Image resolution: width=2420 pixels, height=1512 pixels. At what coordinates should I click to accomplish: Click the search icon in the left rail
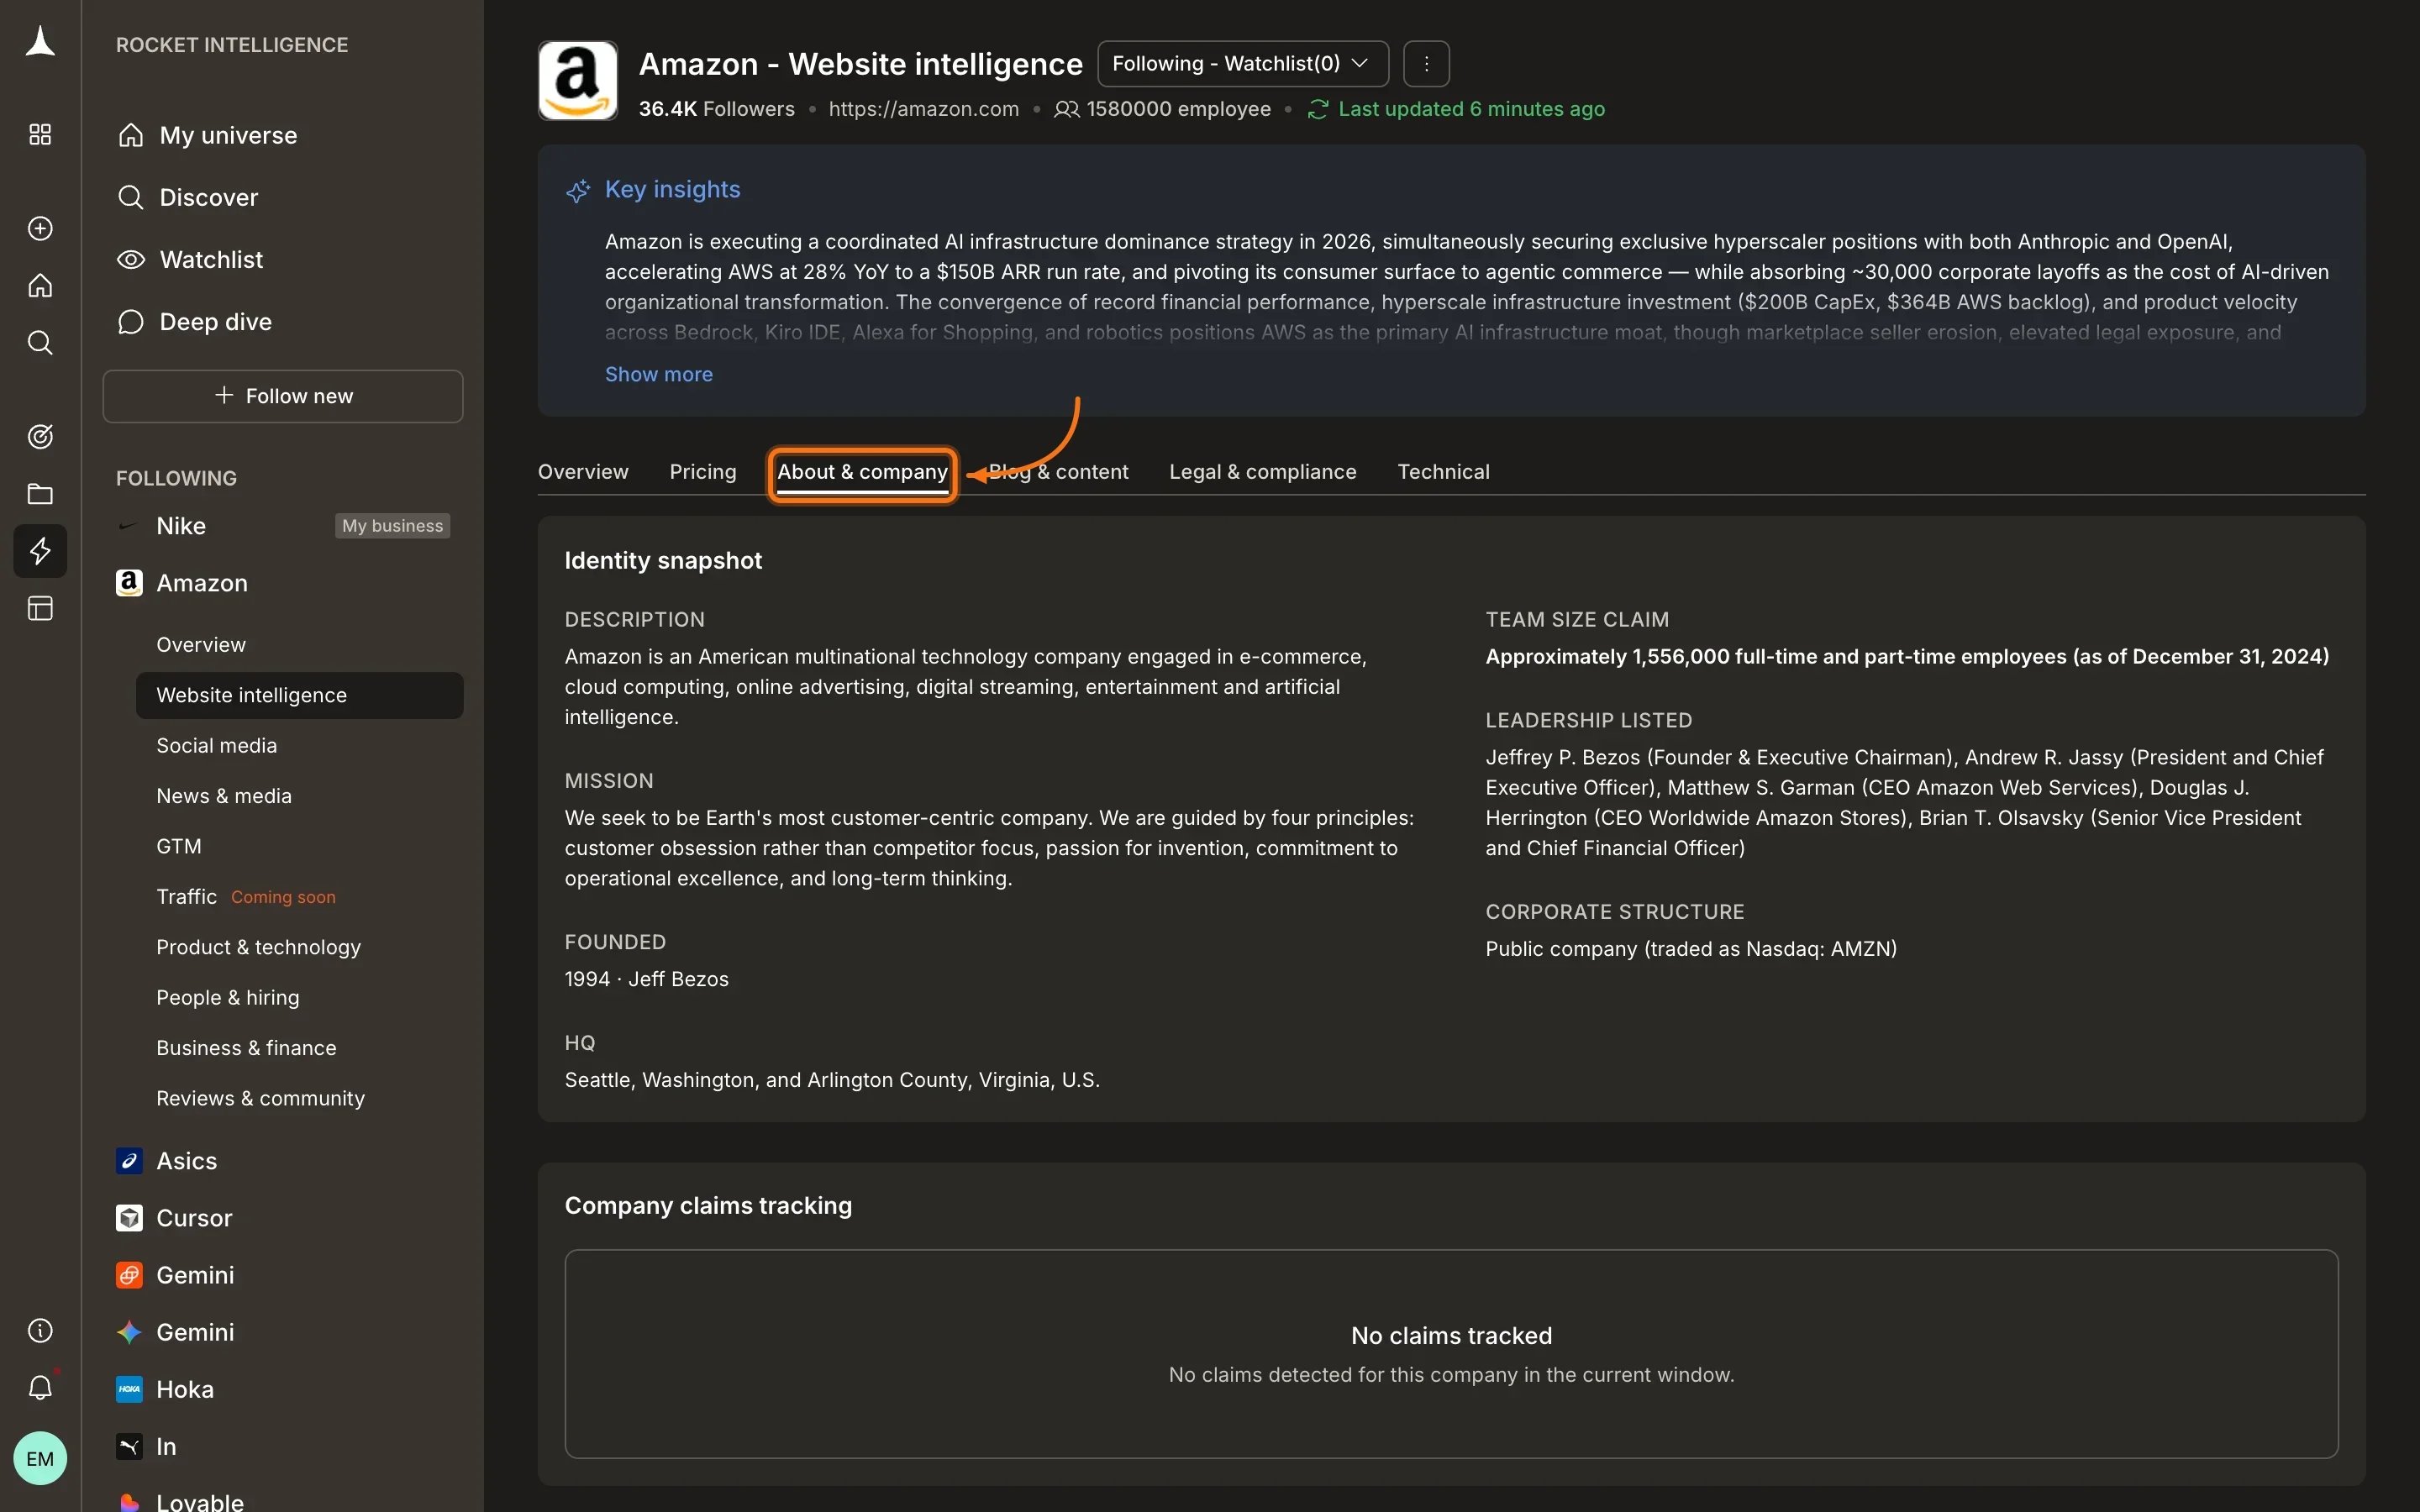(40, 343)
